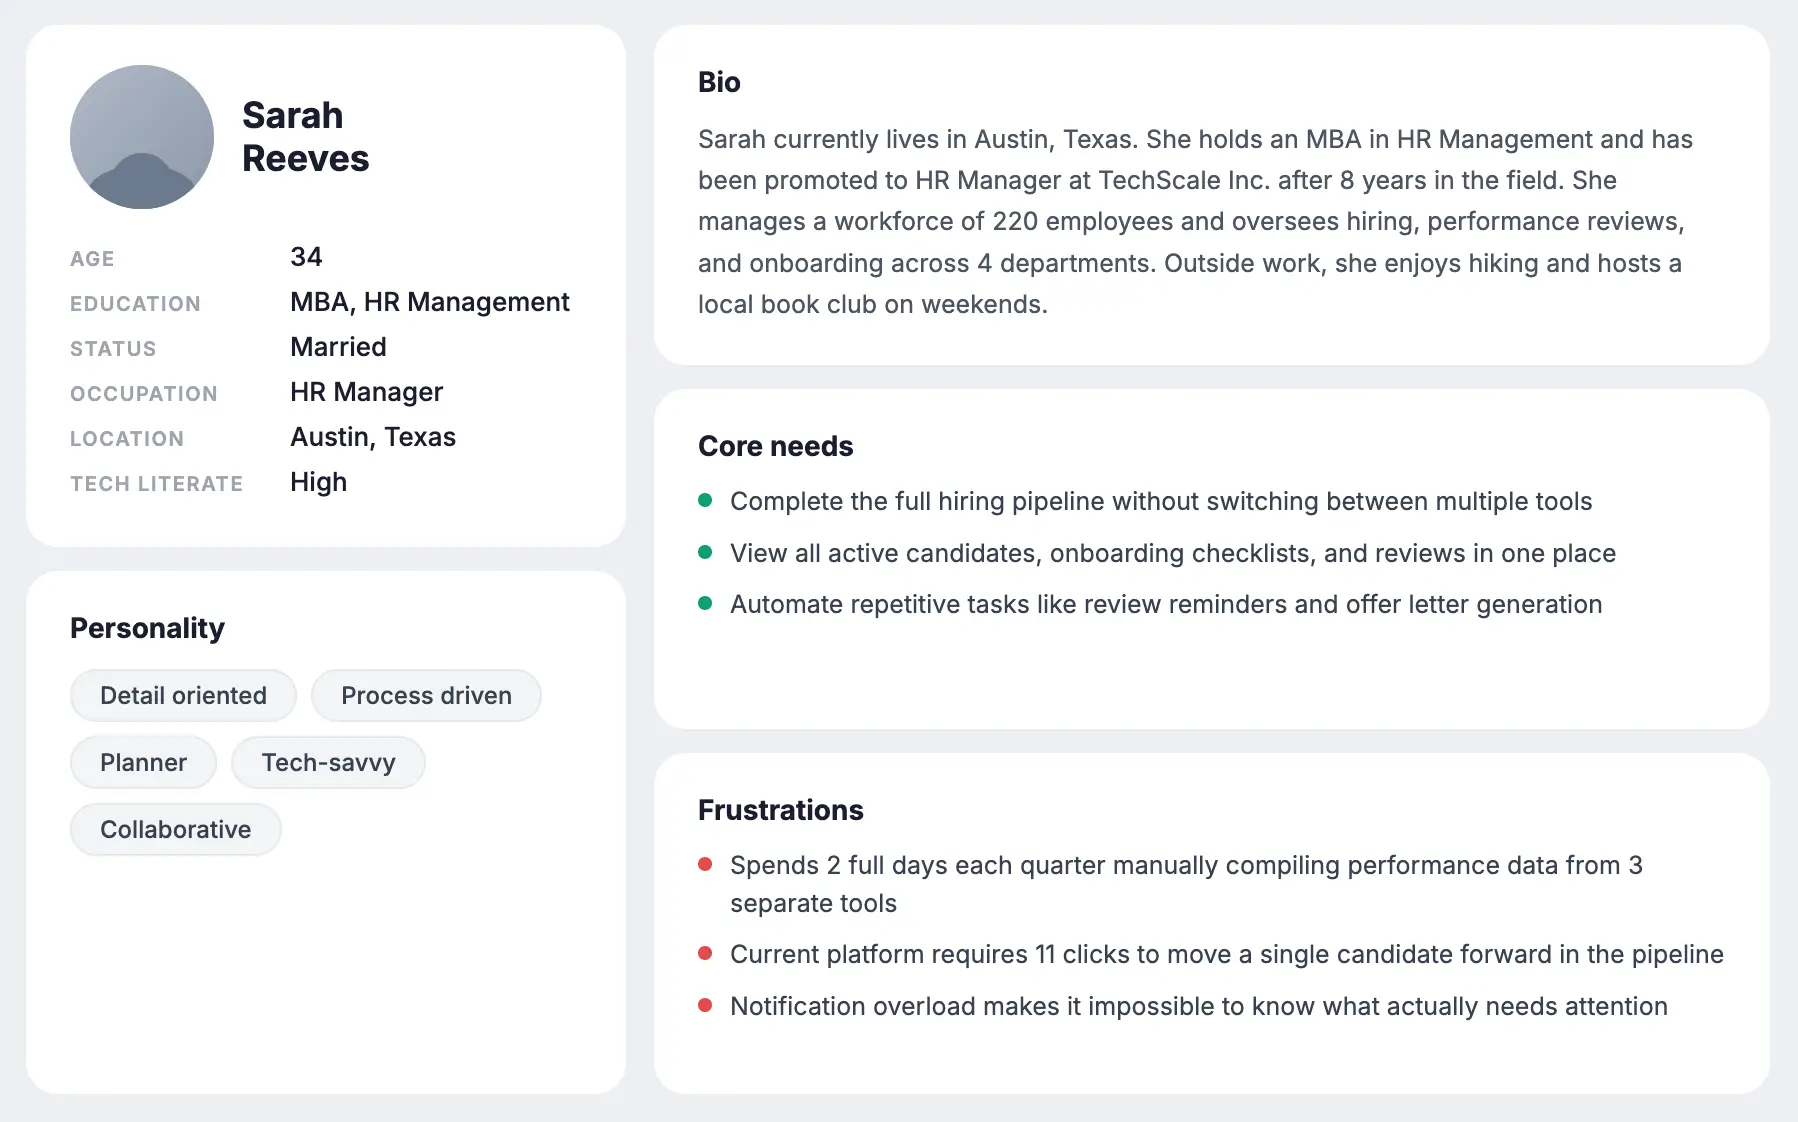Click the MBA, HR Management education value

click(x=430, y=302)
